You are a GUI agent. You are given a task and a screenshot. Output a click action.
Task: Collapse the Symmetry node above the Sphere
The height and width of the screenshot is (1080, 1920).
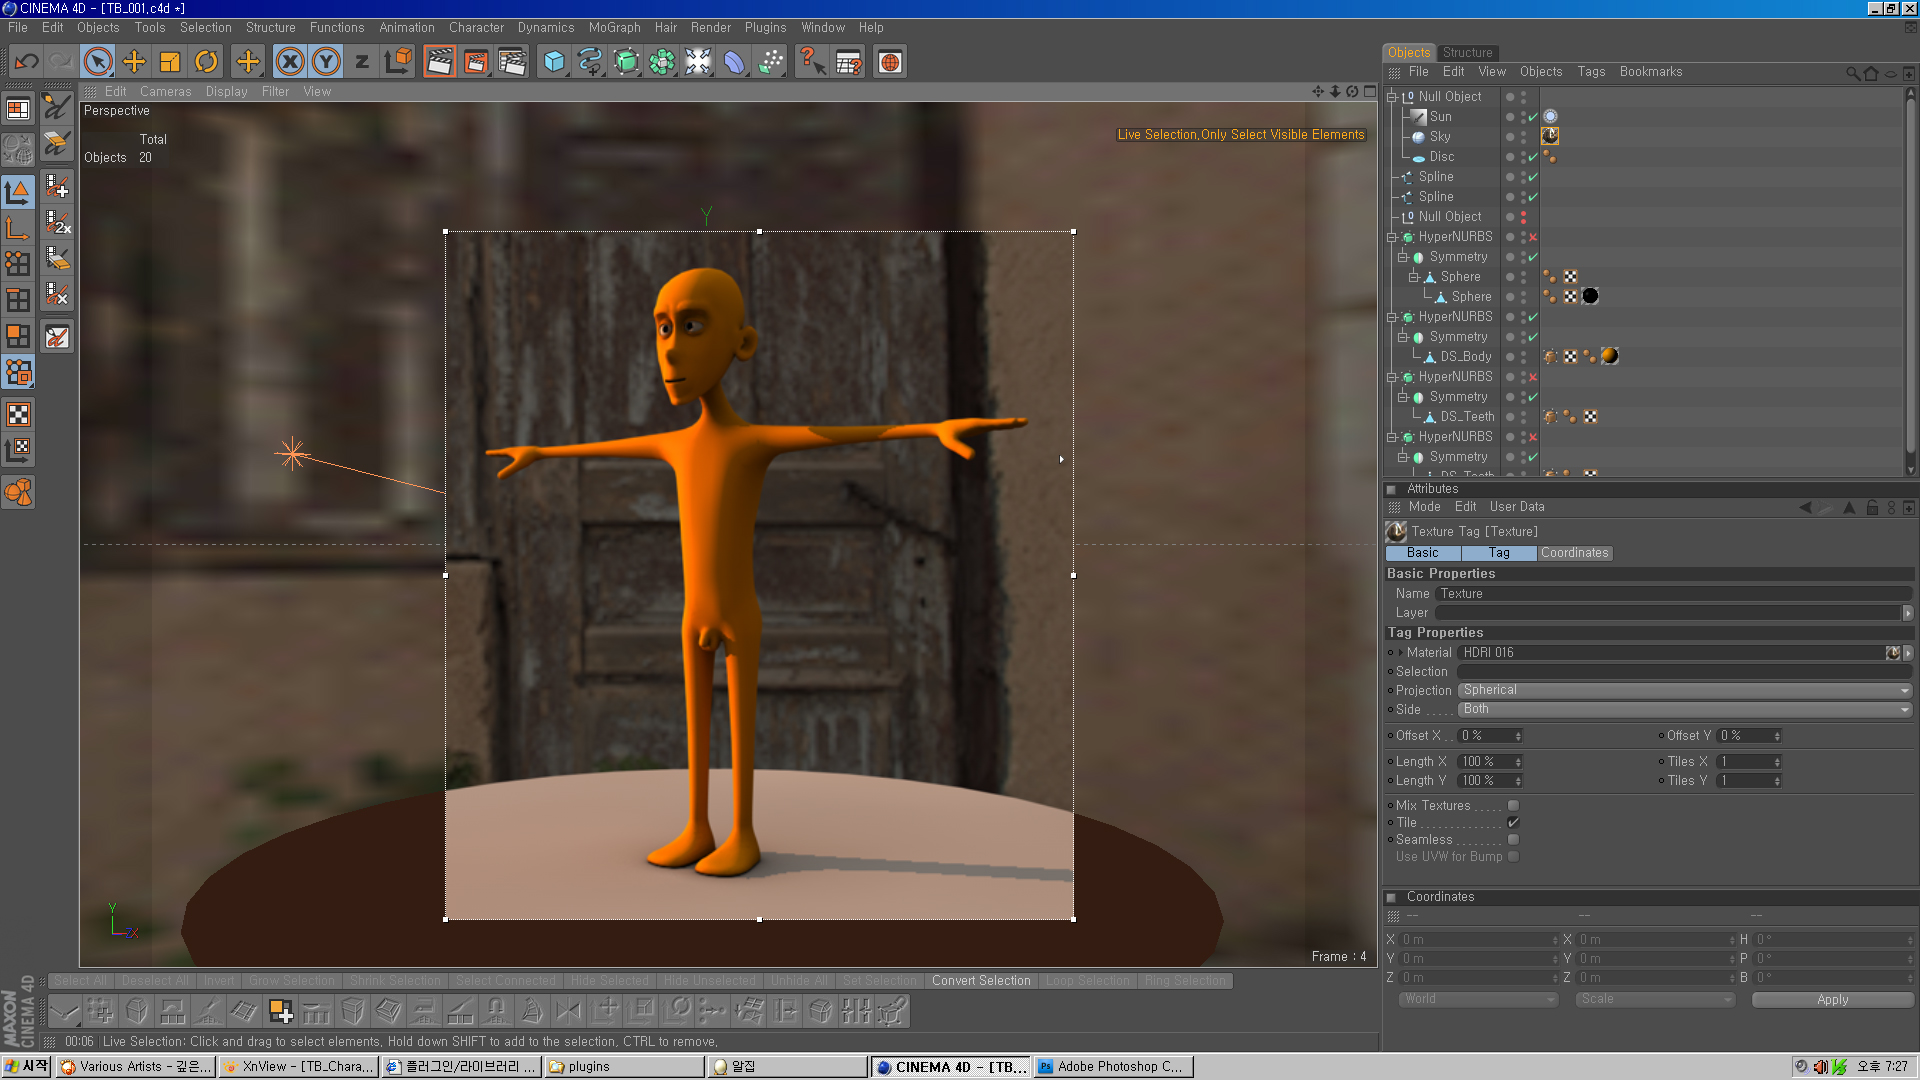(1402, 257)
